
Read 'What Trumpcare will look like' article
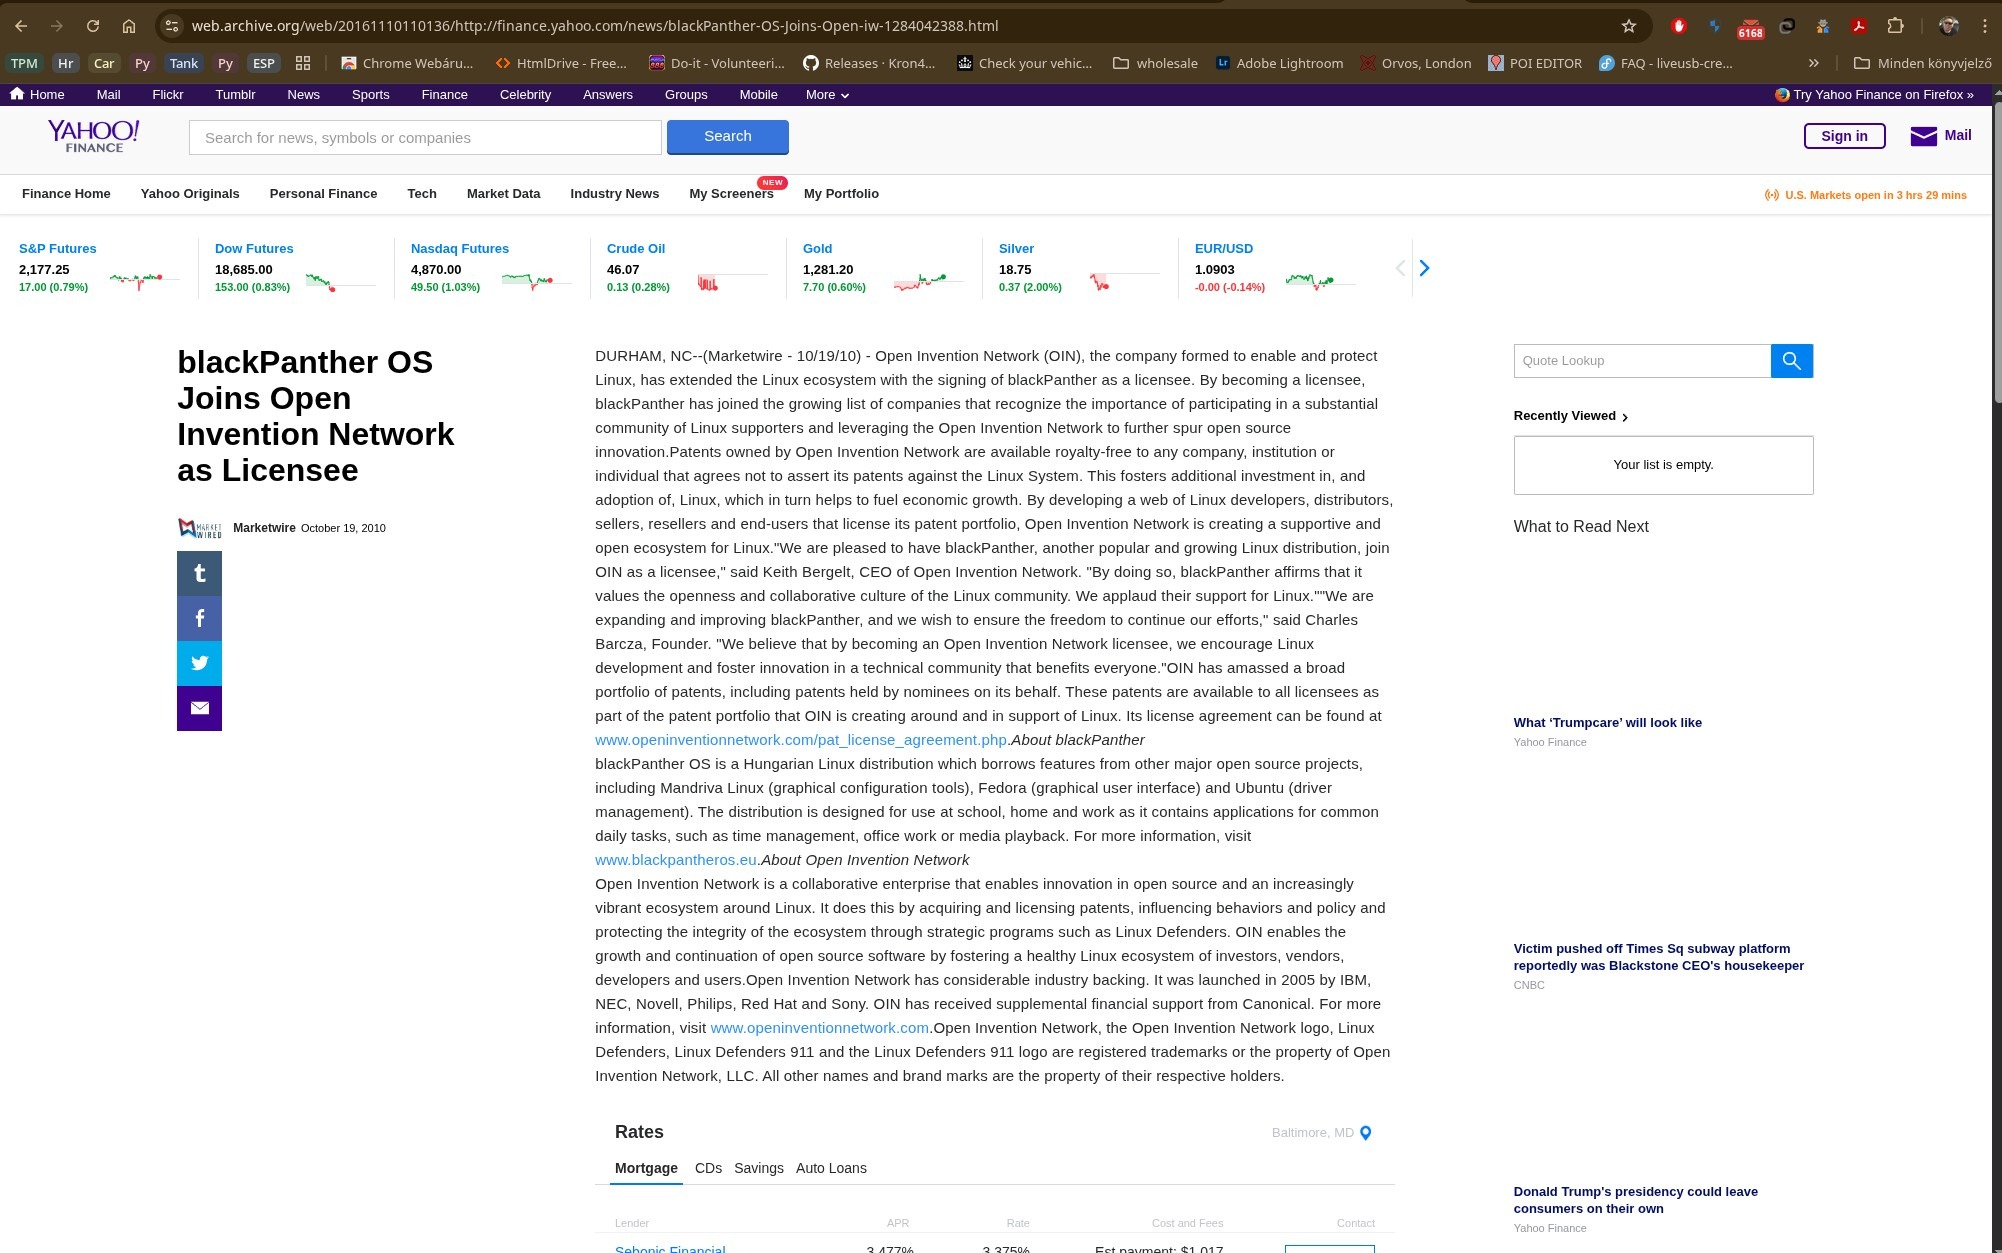pos(1607,723)
